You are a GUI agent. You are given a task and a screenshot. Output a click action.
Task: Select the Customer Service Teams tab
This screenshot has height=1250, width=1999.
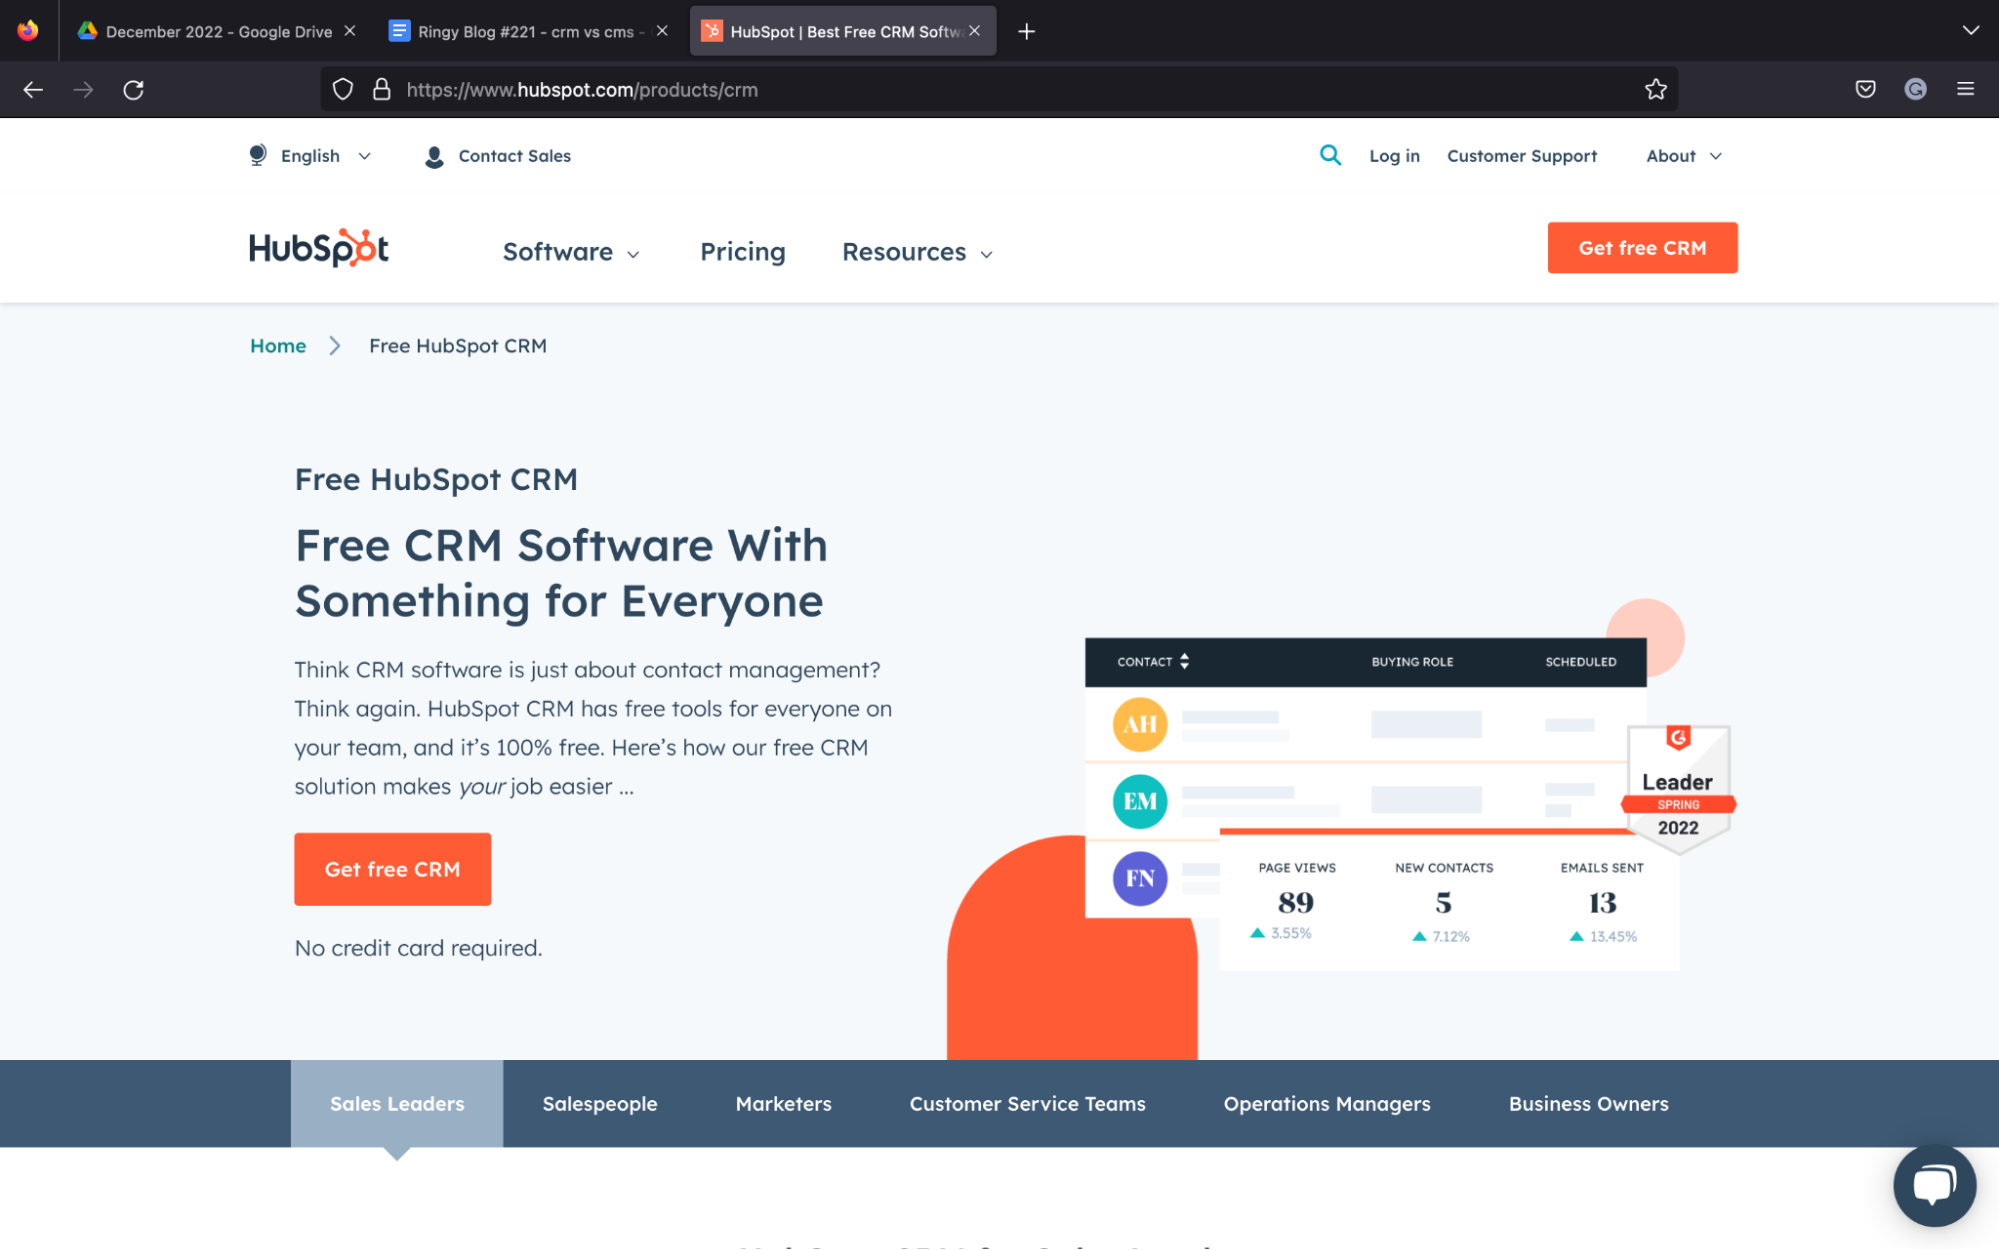[1027, 1103]
